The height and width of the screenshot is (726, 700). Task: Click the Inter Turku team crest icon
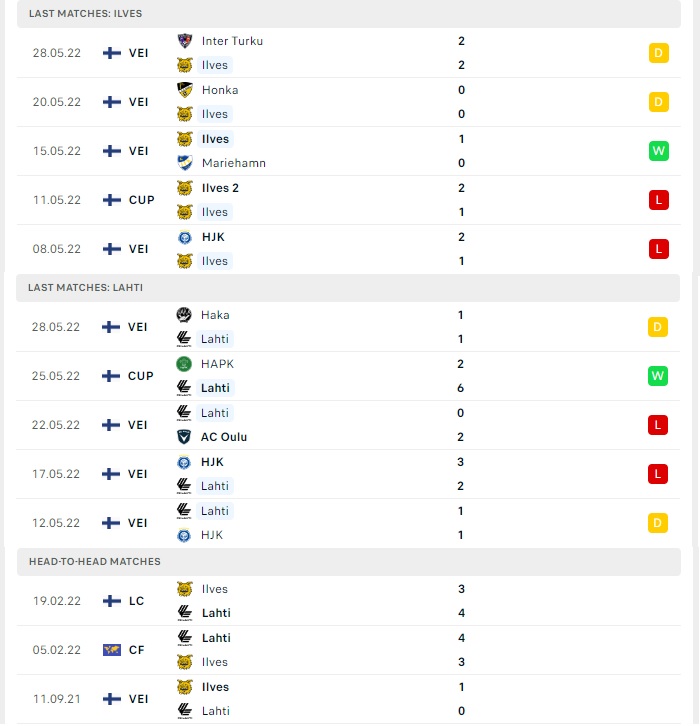pyautogui.click(x=185, y=41)
